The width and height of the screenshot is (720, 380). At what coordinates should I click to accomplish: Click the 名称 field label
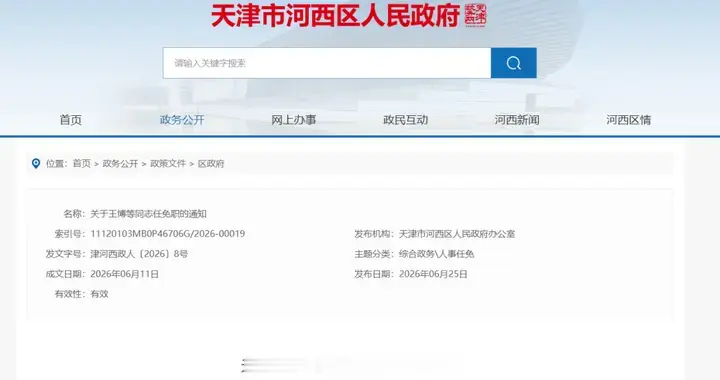(x=74, y=214)
